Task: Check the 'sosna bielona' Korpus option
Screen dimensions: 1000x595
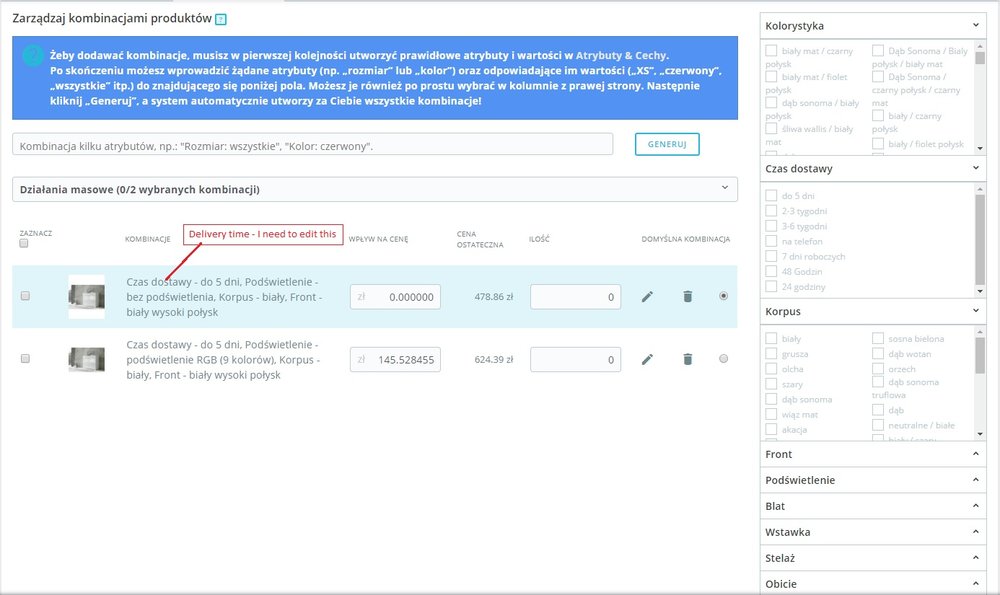Action: coord(878,338)
